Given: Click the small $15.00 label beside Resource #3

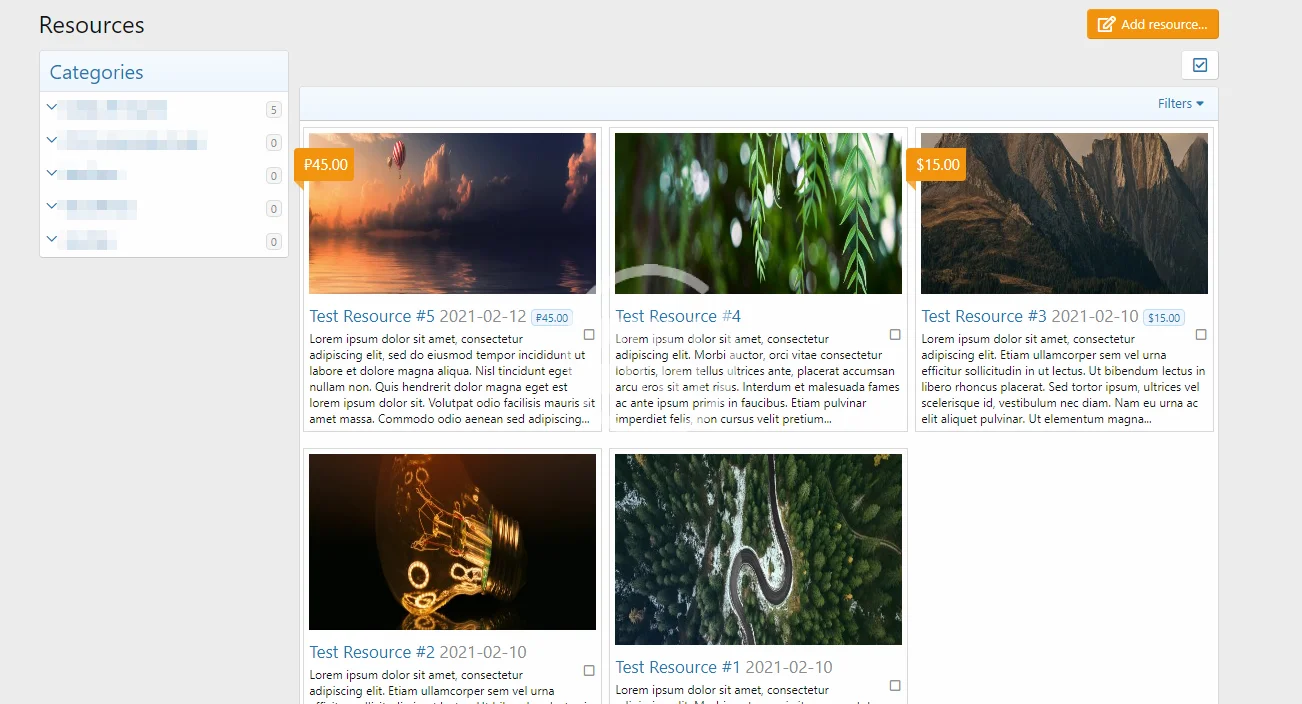Looking at the screenshot, I should point(1164,318).
